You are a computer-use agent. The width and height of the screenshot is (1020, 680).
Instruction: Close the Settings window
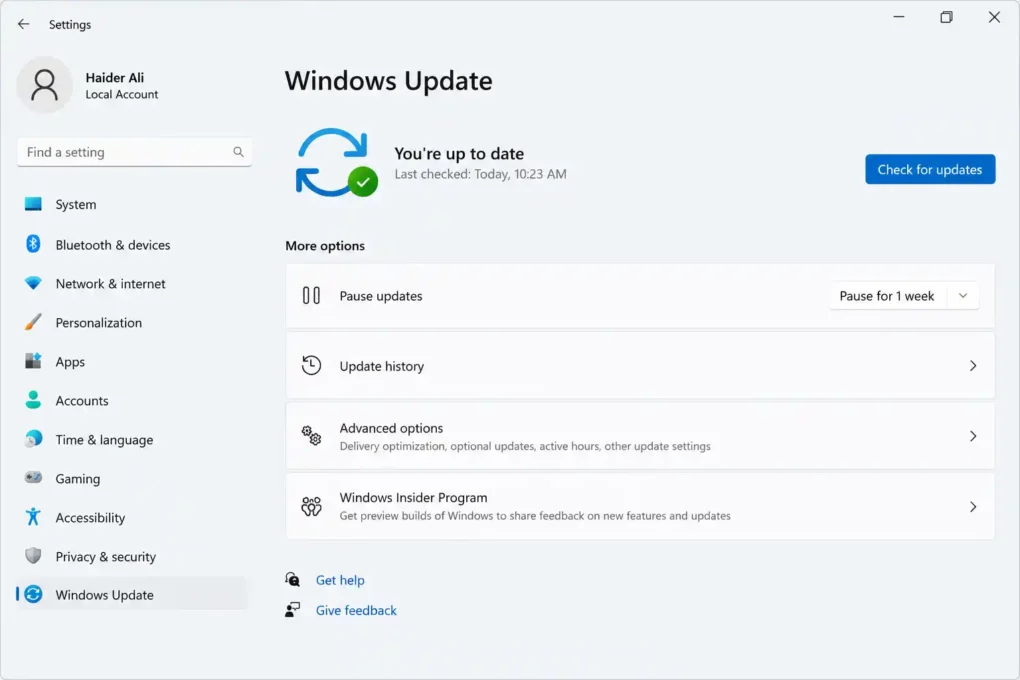tap(994, 17)
